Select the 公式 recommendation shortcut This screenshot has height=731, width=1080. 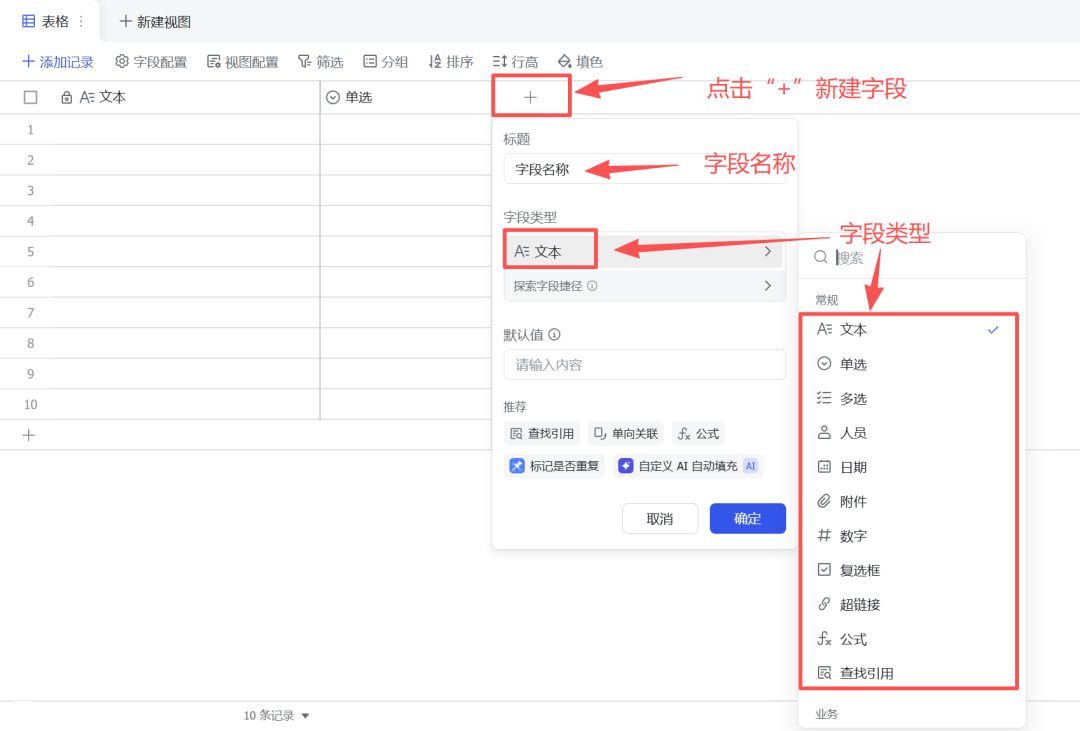point(697,433)
